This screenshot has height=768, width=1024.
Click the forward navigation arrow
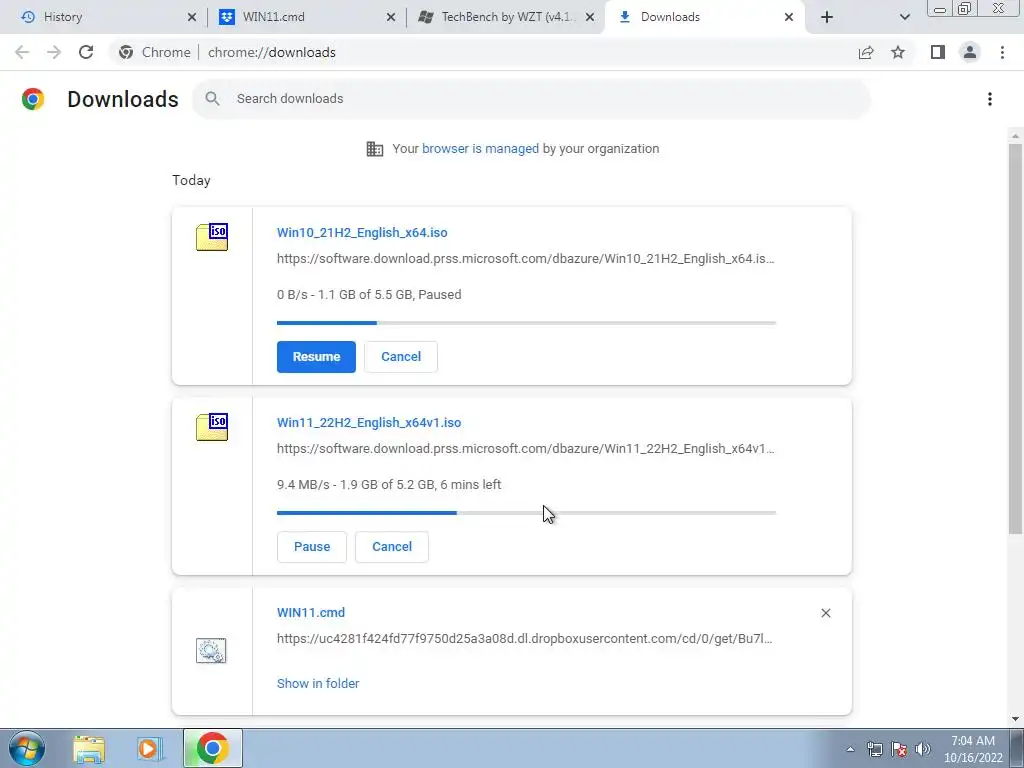pyautogui.click(x=54, y=52)
